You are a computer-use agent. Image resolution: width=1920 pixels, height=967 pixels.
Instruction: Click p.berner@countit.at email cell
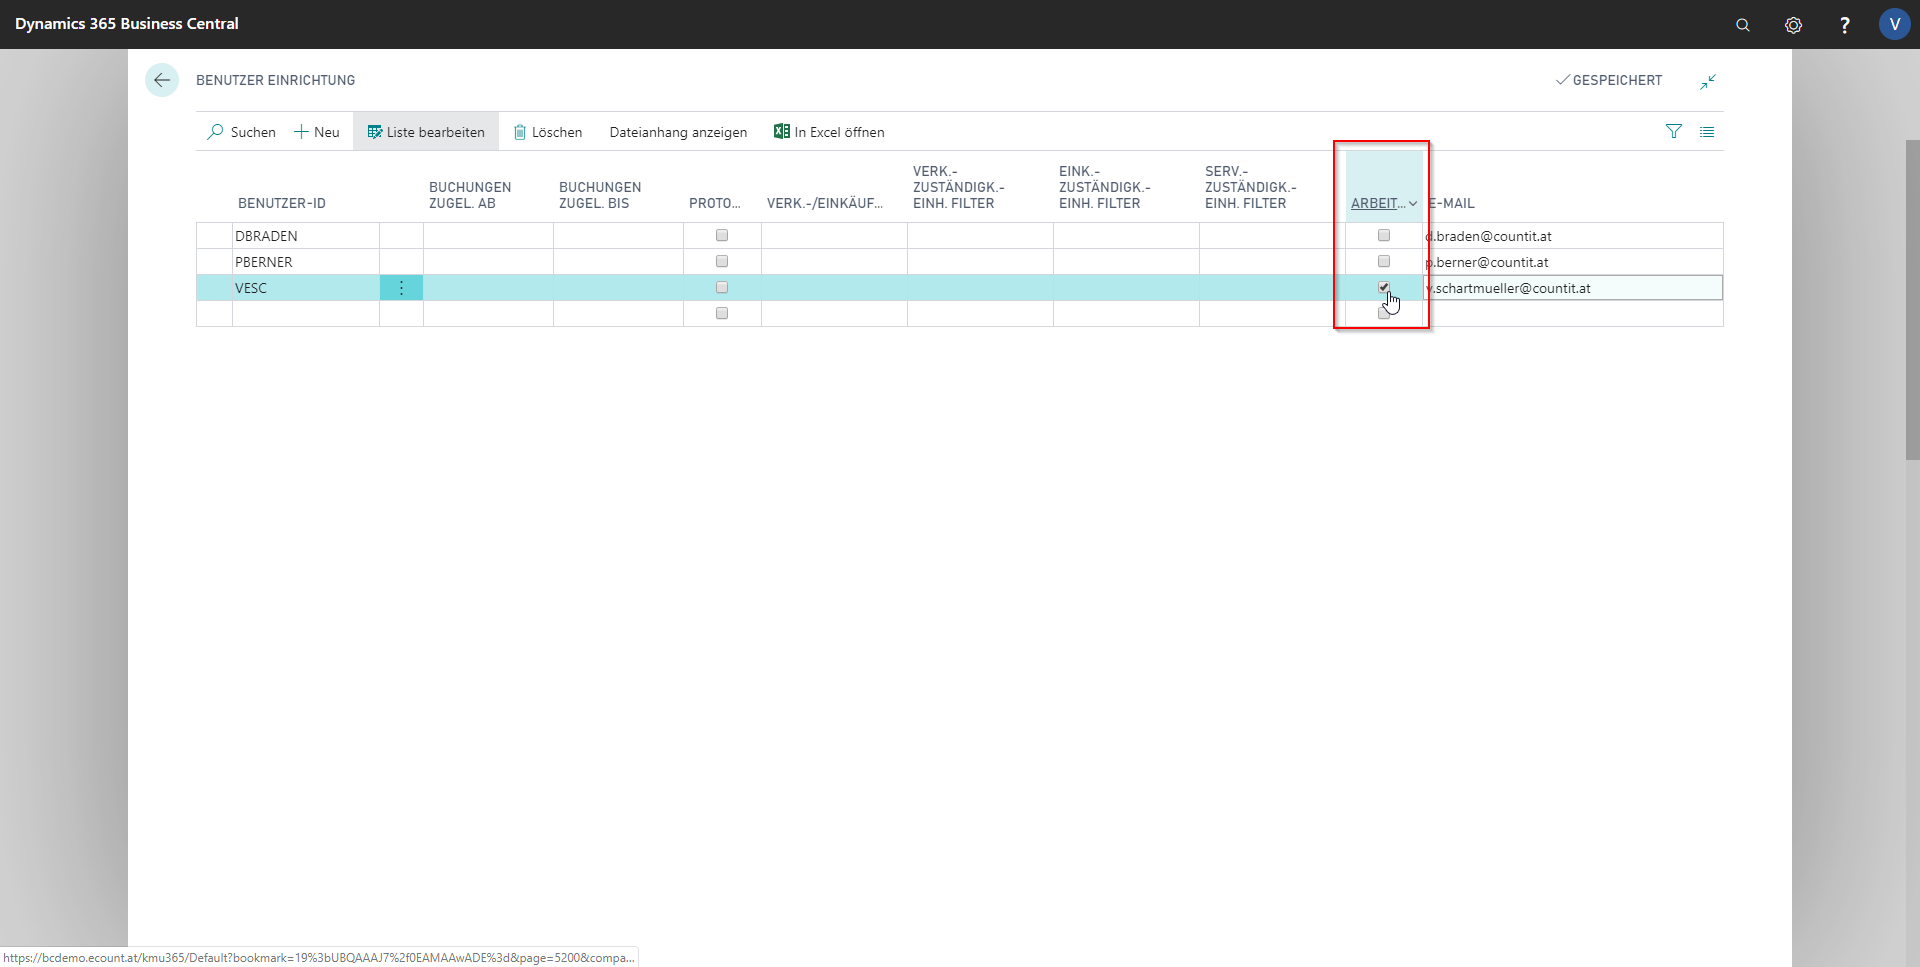tap(1573, 262)
